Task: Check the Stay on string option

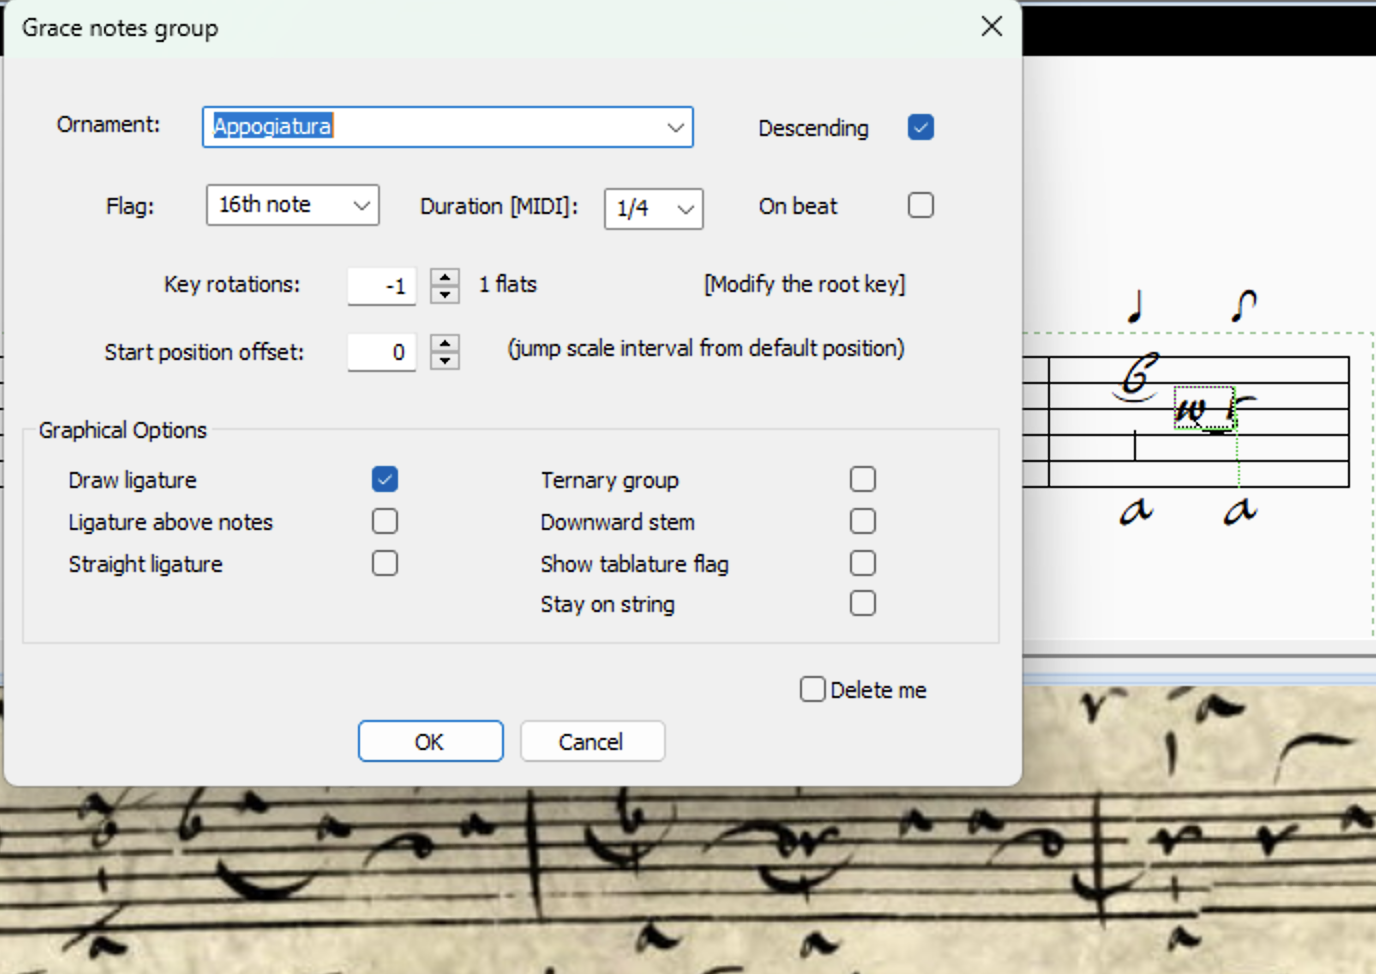Action: point(862,604)
